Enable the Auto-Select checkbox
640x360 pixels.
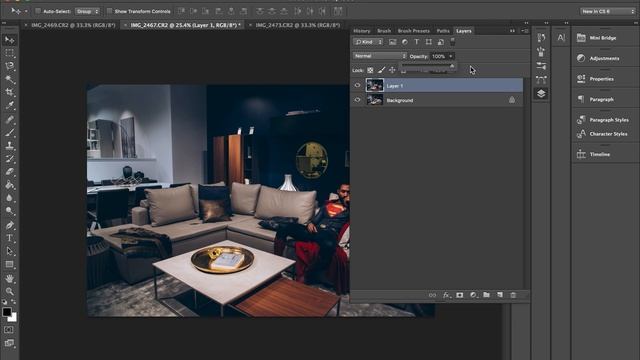tap(38, 11)
